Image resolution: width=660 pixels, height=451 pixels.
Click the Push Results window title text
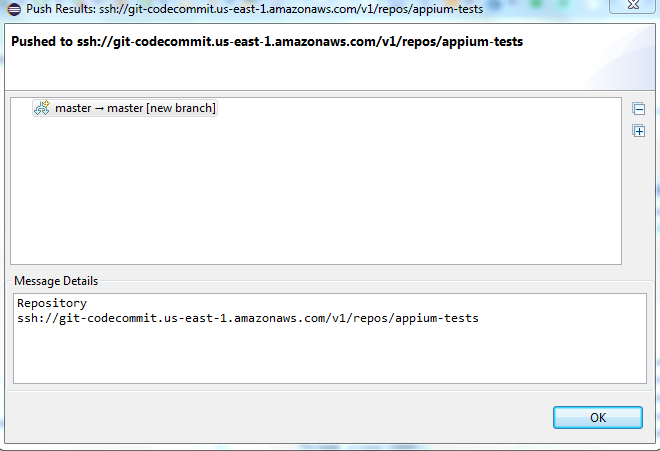pos(254,9)
